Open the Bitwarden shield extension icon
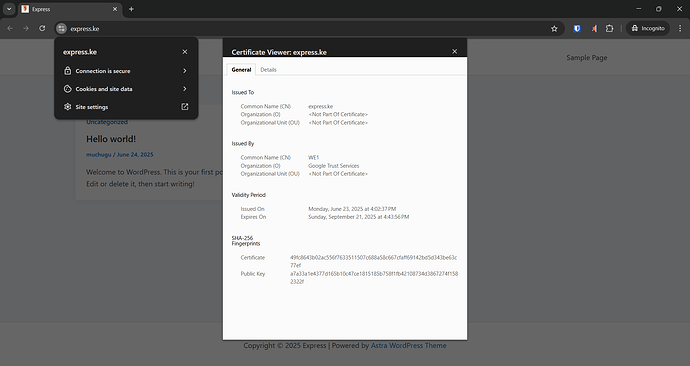690x366 pixels. pos(577,29)
